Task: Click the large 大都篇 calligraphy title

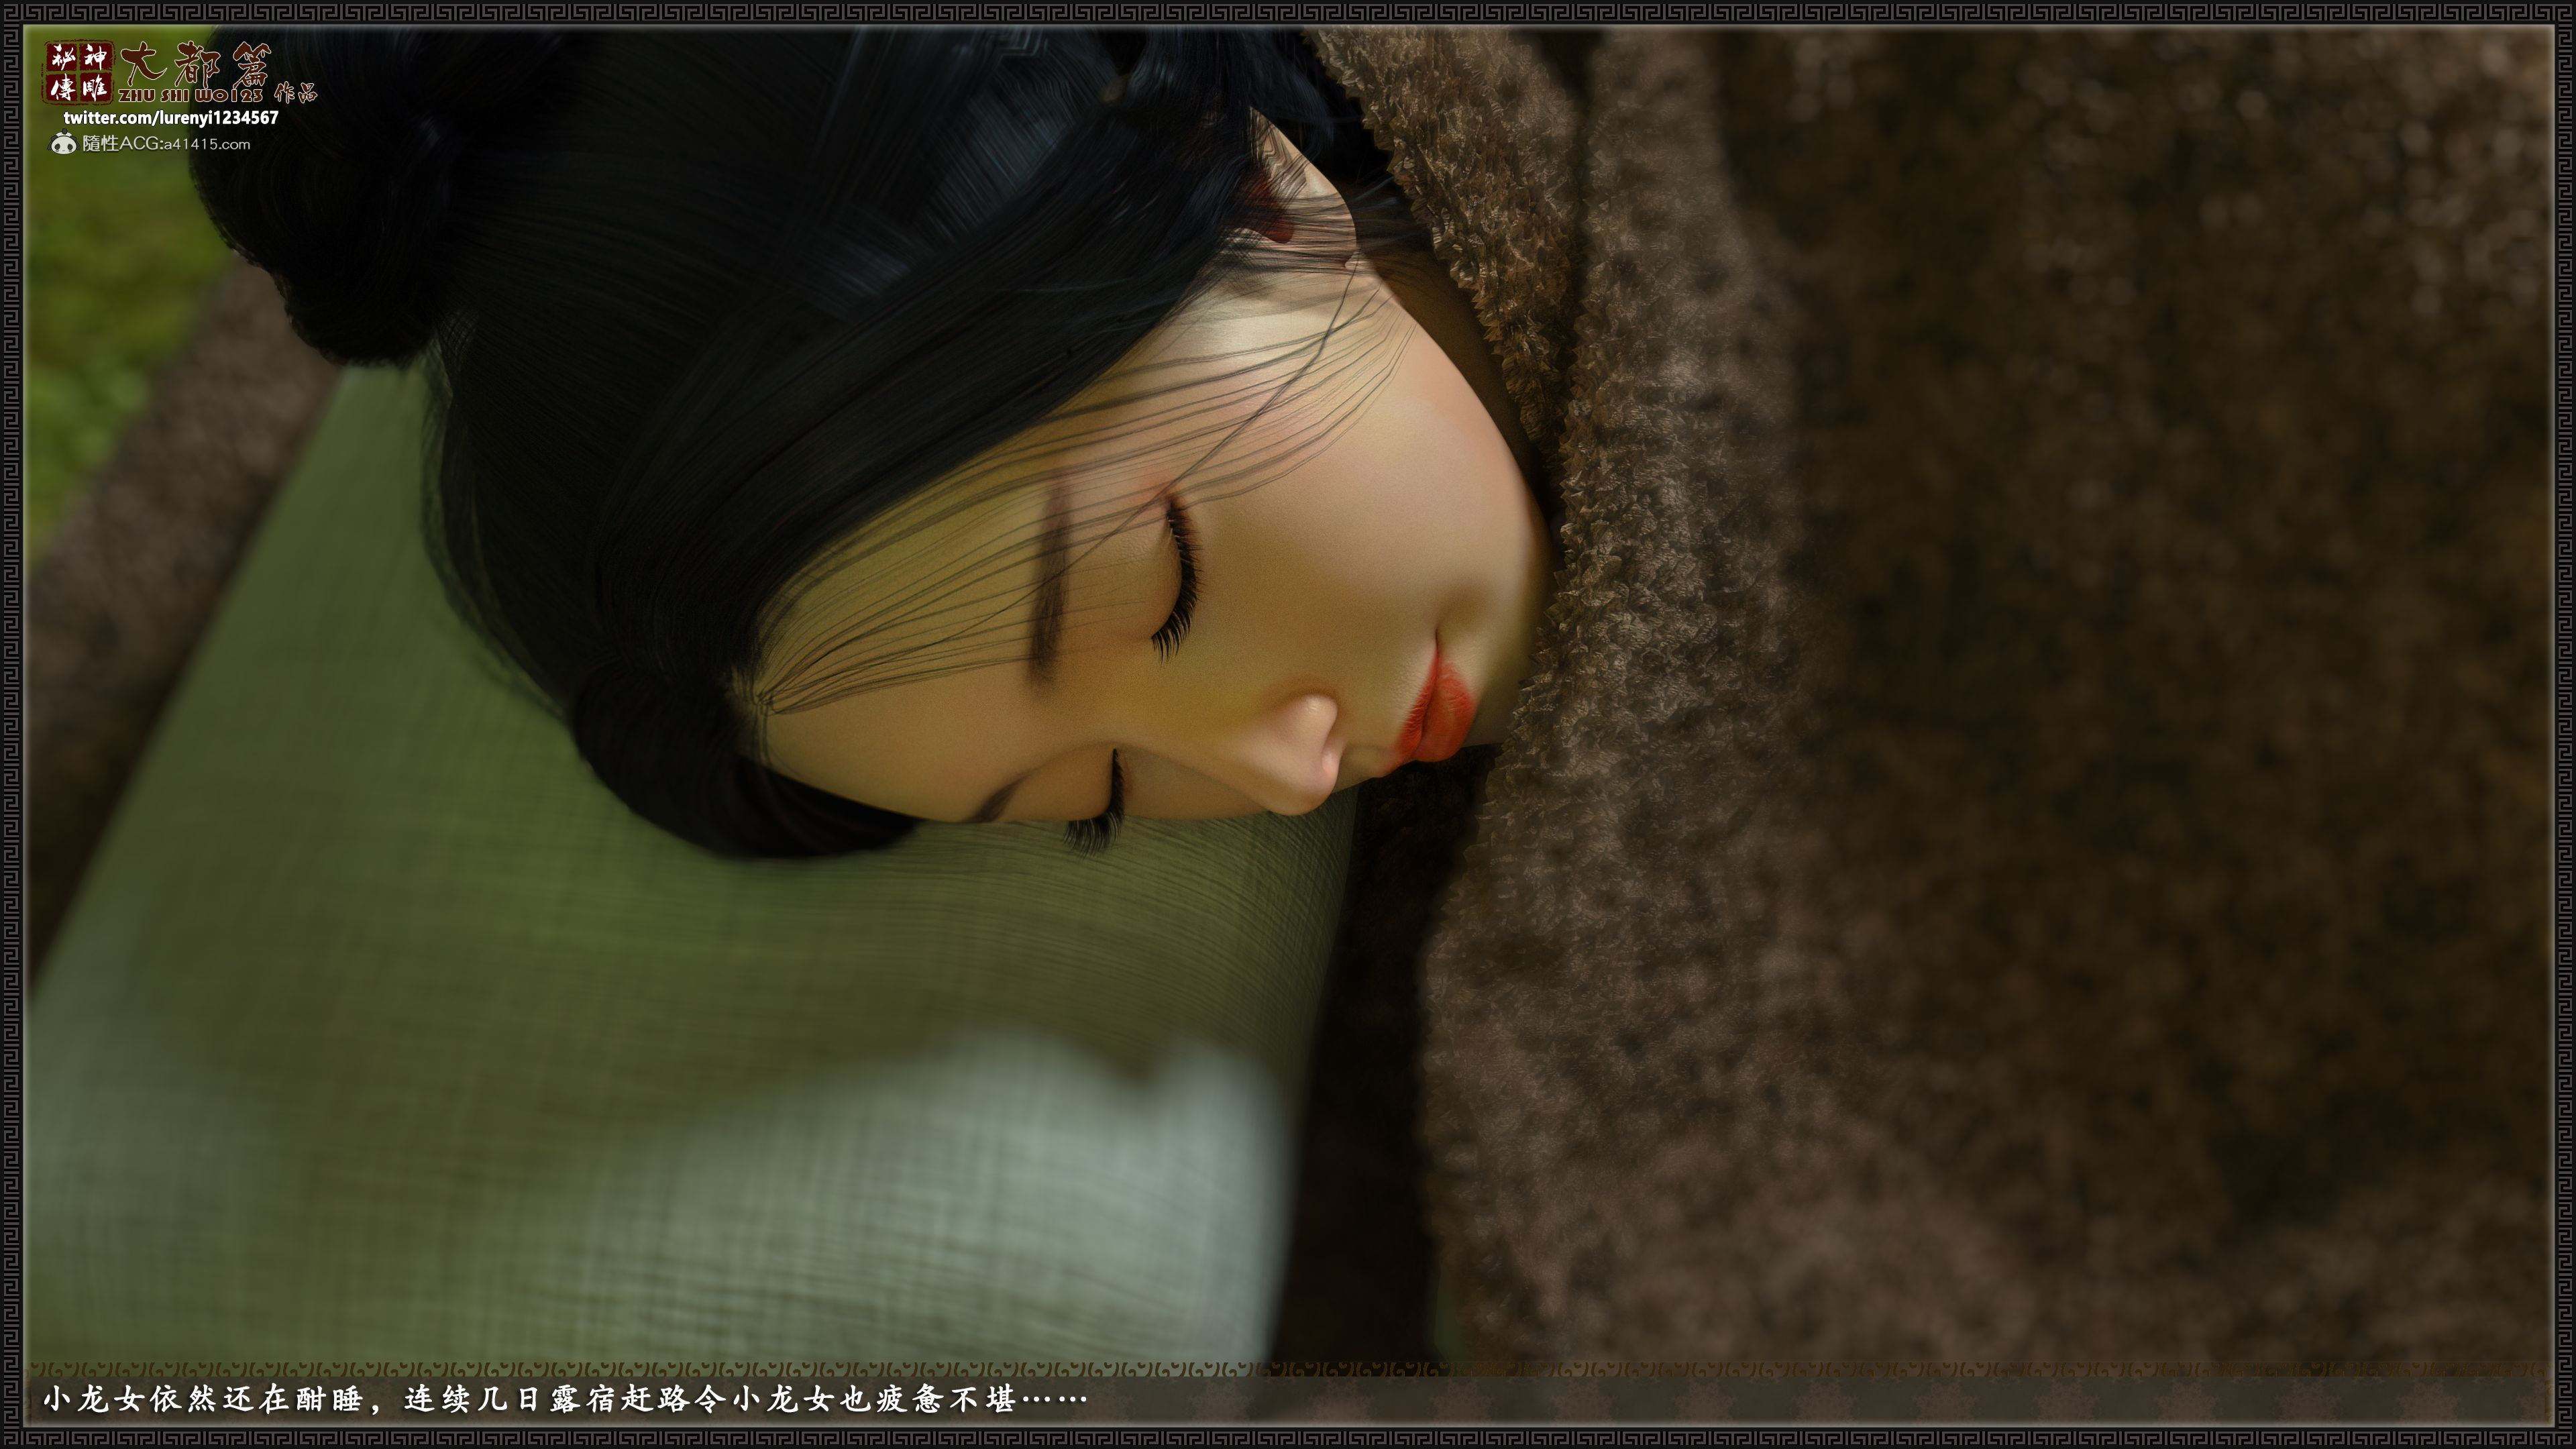Action: (196, 64)
